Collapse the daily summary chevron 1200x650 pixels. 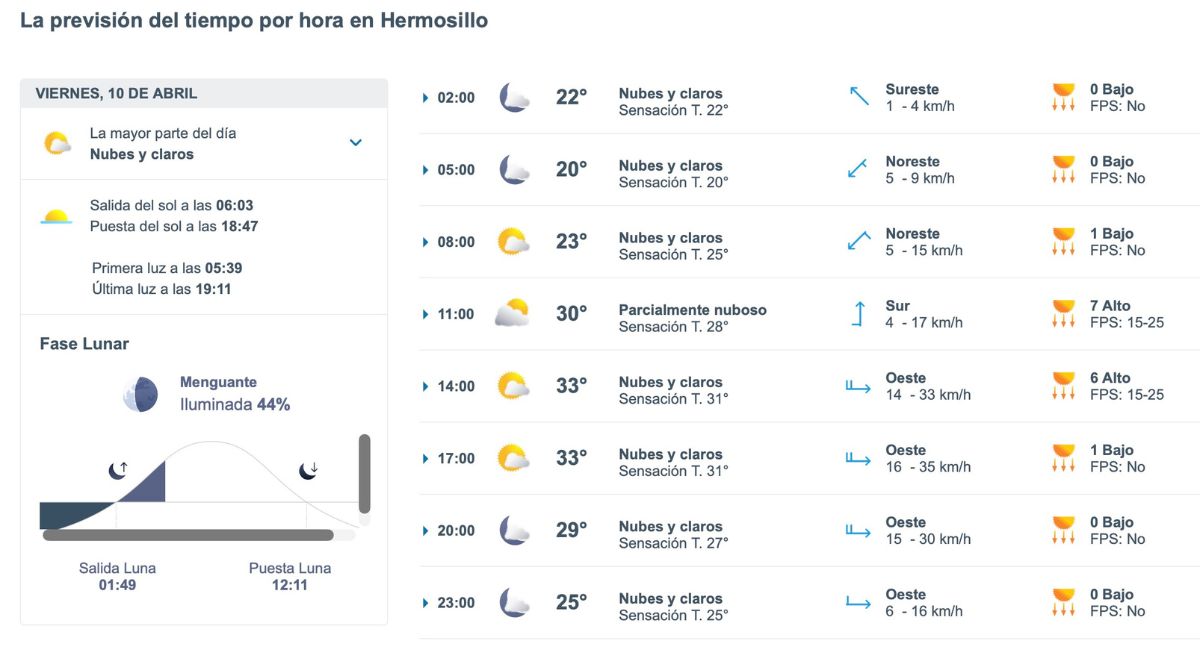coord(355,143)
